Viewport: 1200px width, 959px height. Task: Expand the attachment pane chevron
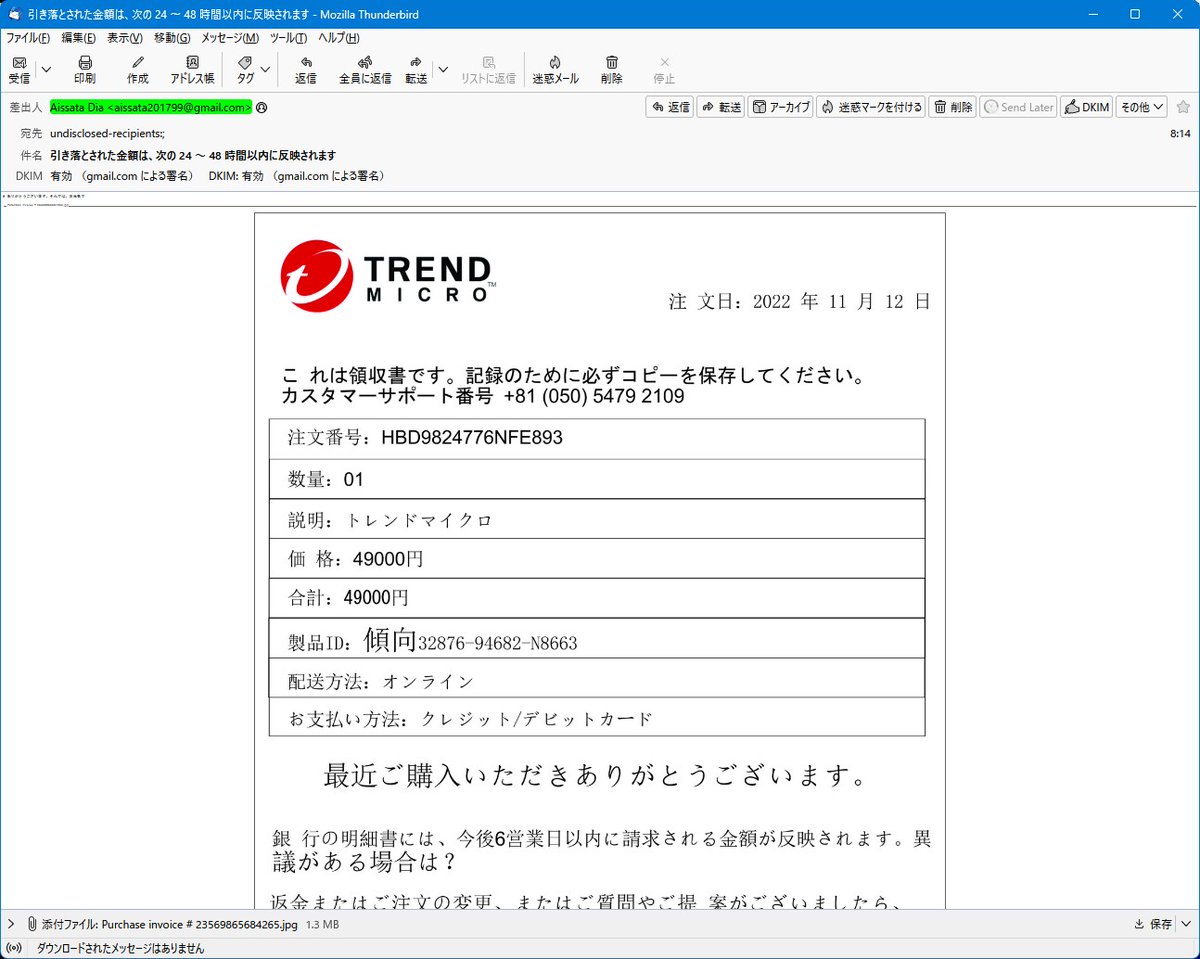(10, 924)
